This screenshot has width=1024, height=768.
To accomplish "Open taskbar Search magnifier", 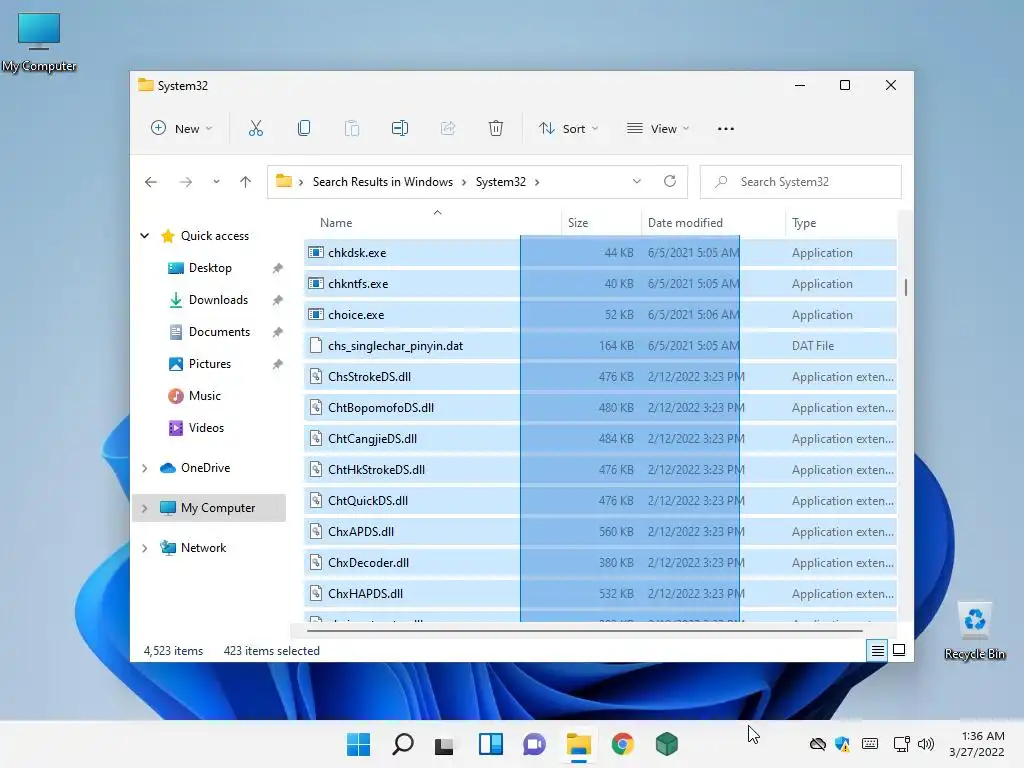I will (x=403, y=744).
